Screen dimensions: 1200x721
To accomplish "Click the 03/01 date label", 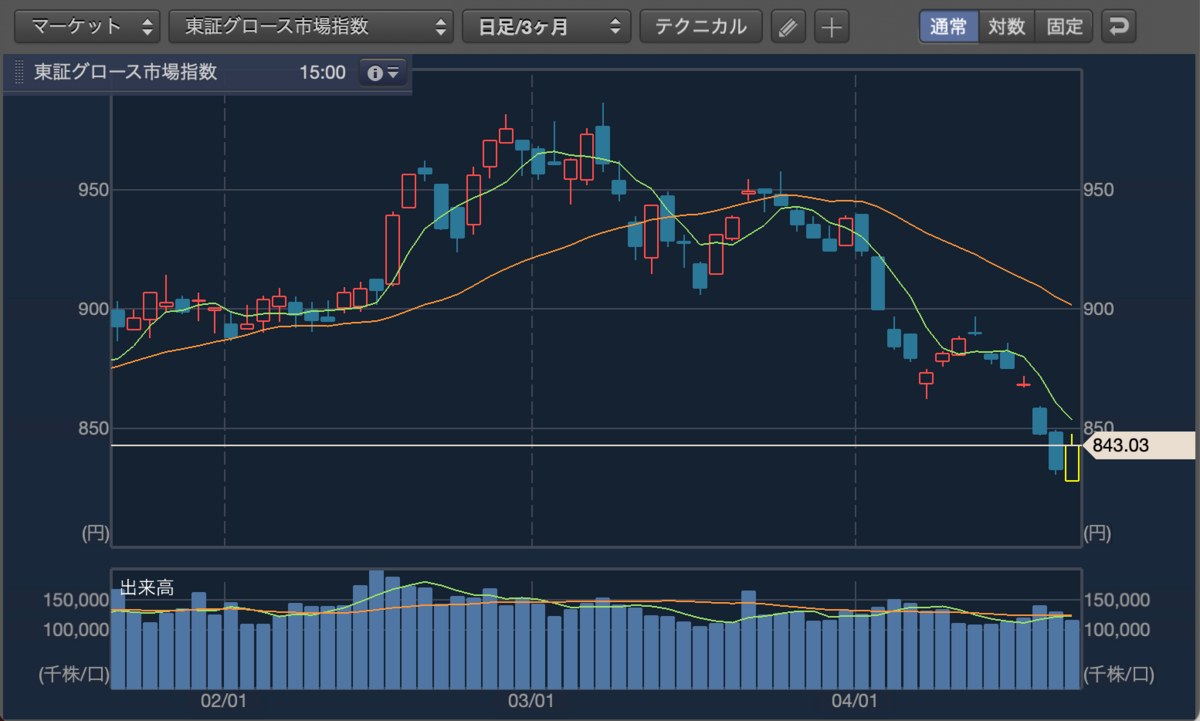I will 531,702.
